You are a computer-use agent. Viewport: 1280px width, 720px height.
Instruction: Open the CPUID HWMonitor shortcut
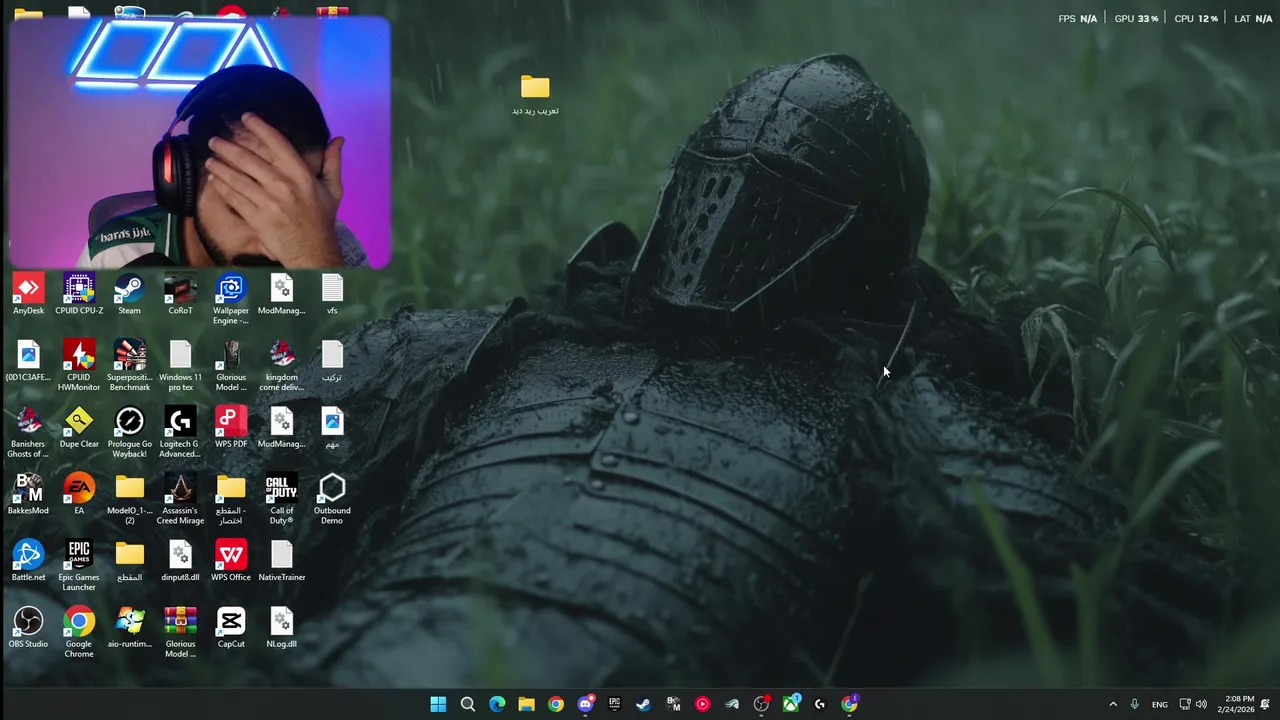[79, 366]
